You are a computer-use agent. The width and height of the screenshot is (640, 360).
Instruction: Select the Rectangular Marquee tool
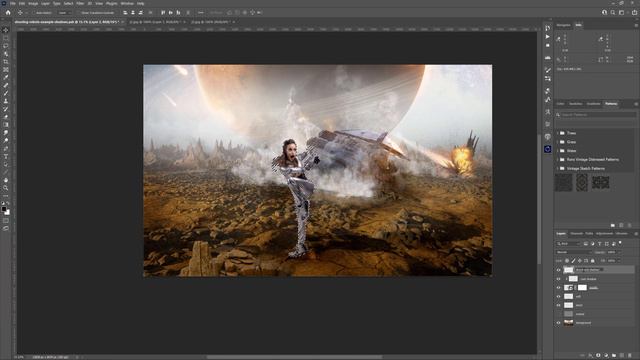coord(5,38)
